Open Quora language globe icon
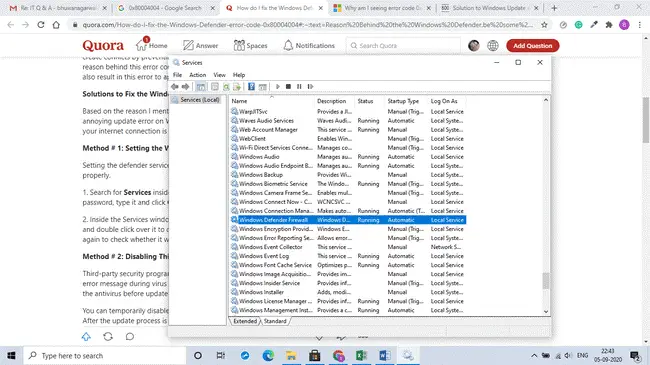Screen dimensions: 650x365 [492, 46]
